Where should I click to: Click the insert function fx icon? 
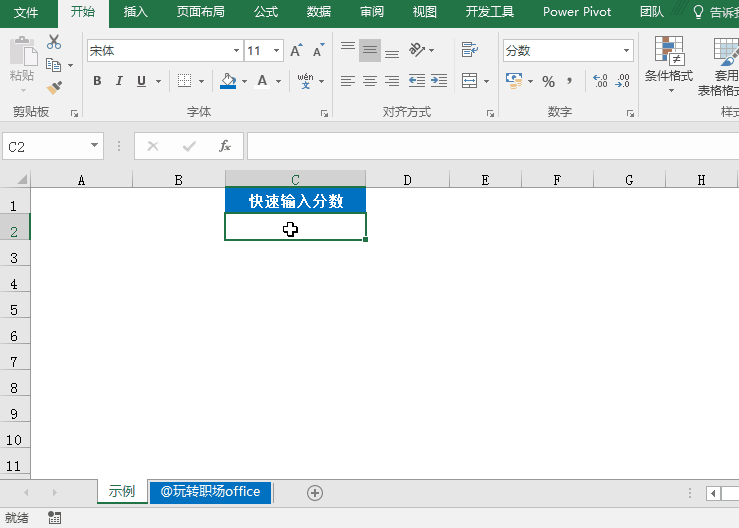click(x=225, y=146)
